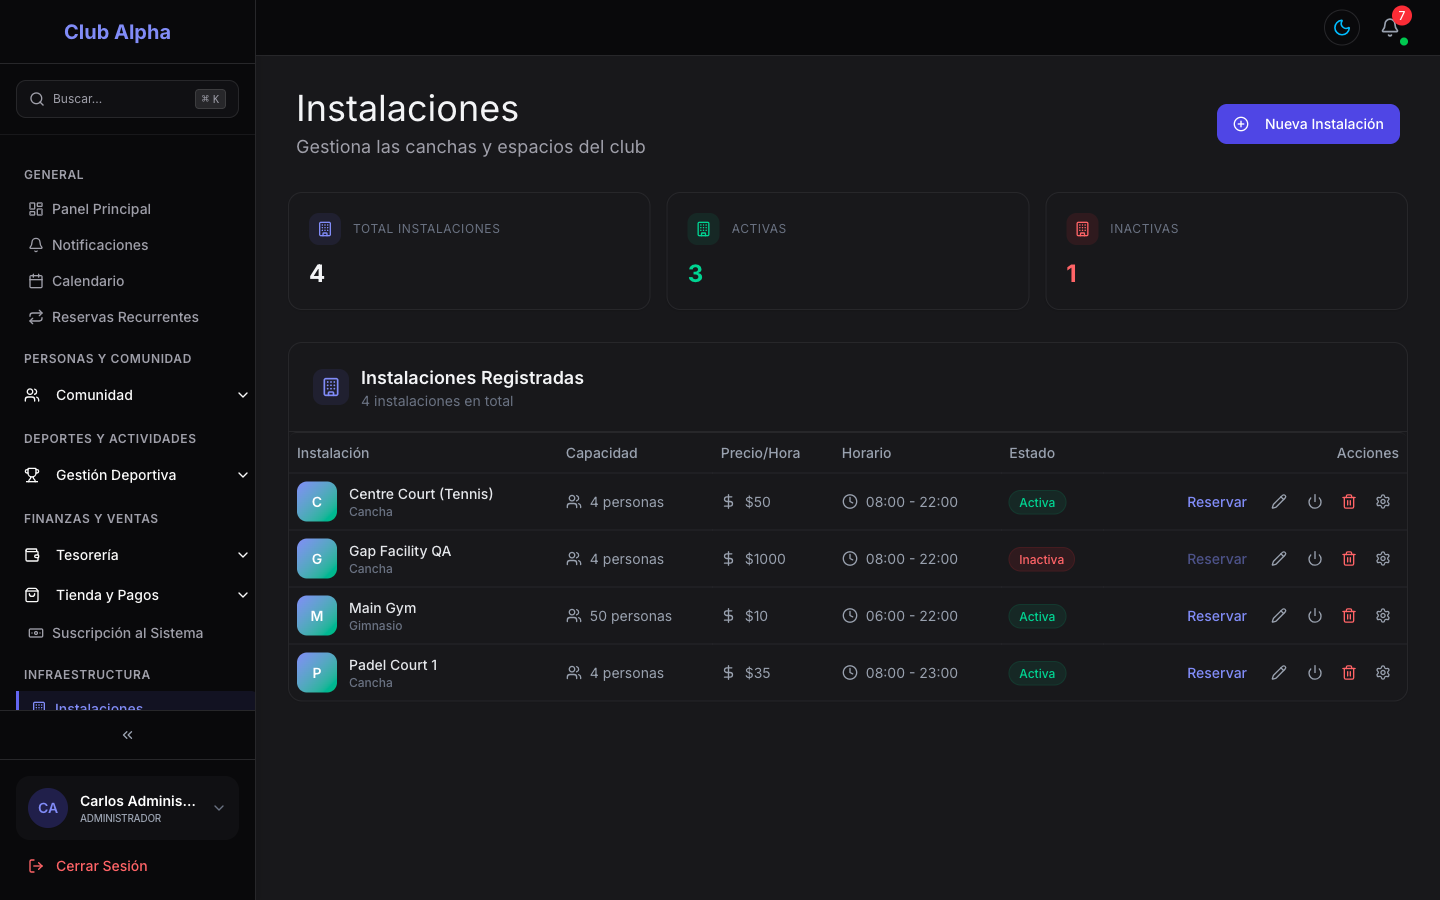Collapse the sidebar with double-chevron icon
Image resolution: width=1440 pixels, height=900 pixels.
(x=127, y=735)
